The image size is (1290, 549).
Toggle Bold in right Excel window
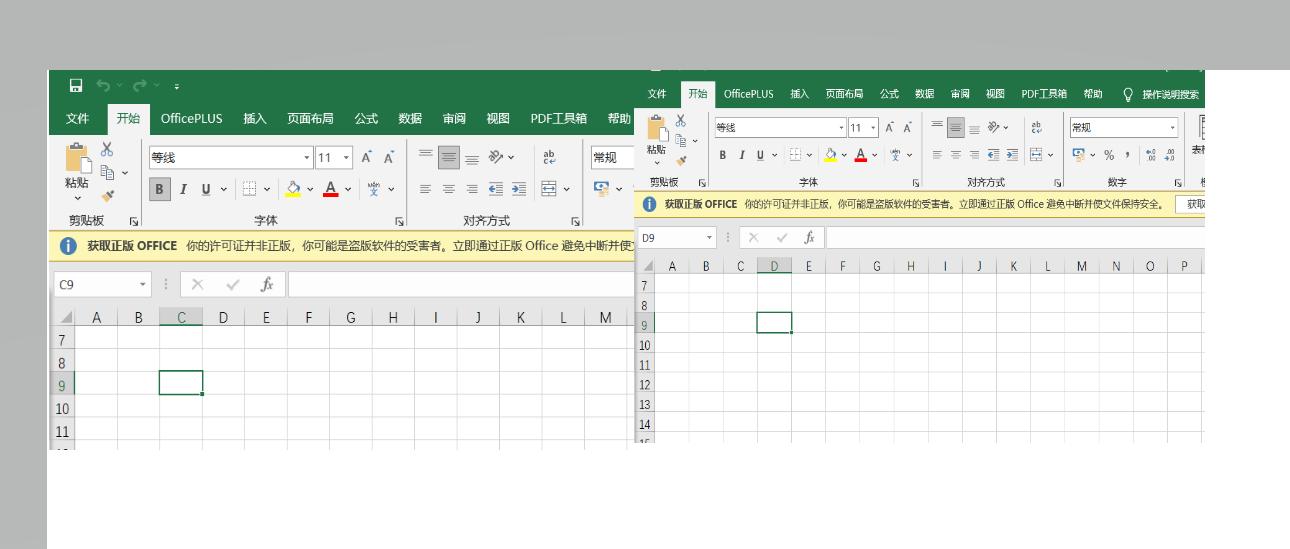pos(723,155)
